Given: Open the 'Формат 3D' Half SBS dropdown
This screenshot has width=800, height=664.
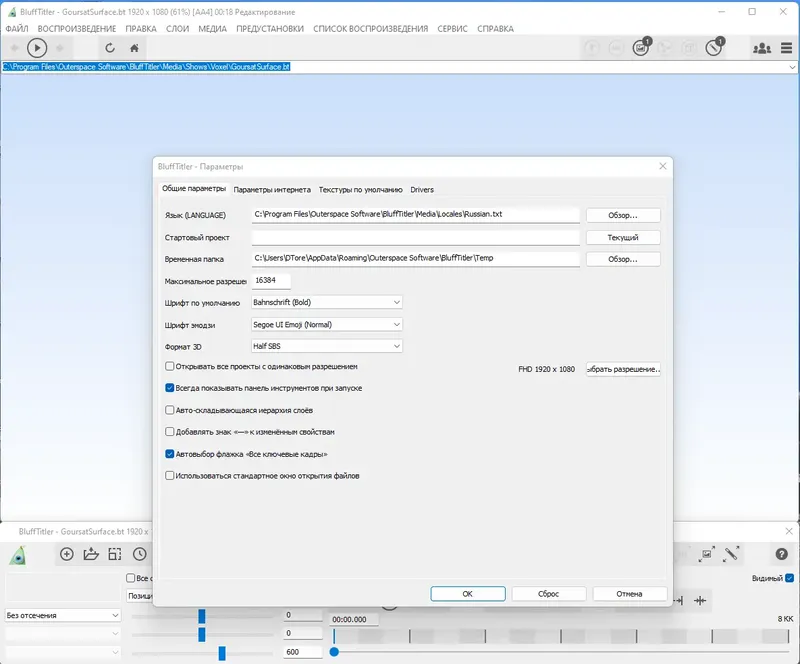Looking at the screenshot, I should pos(327,346).
